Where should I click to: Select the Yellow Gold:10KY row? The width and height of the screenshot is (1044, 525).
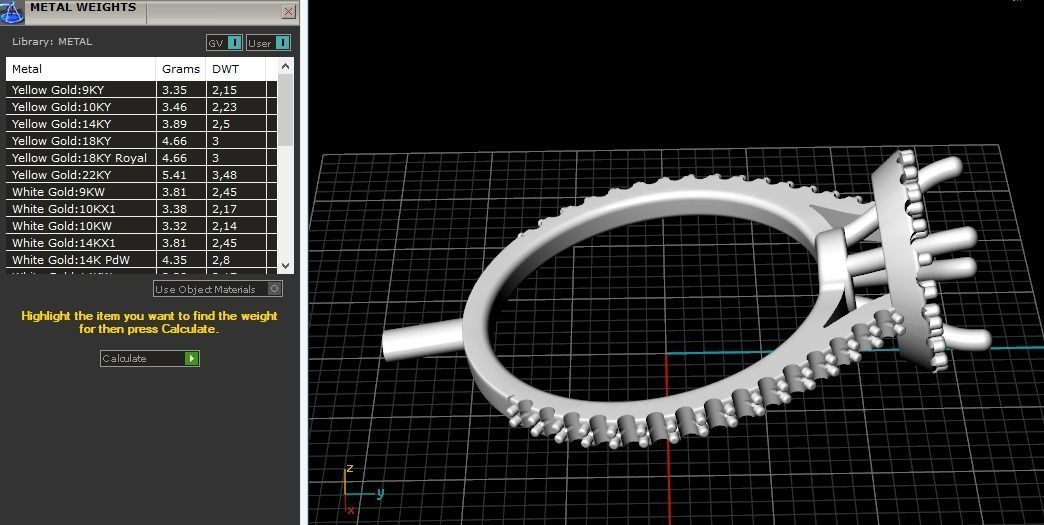142,106
